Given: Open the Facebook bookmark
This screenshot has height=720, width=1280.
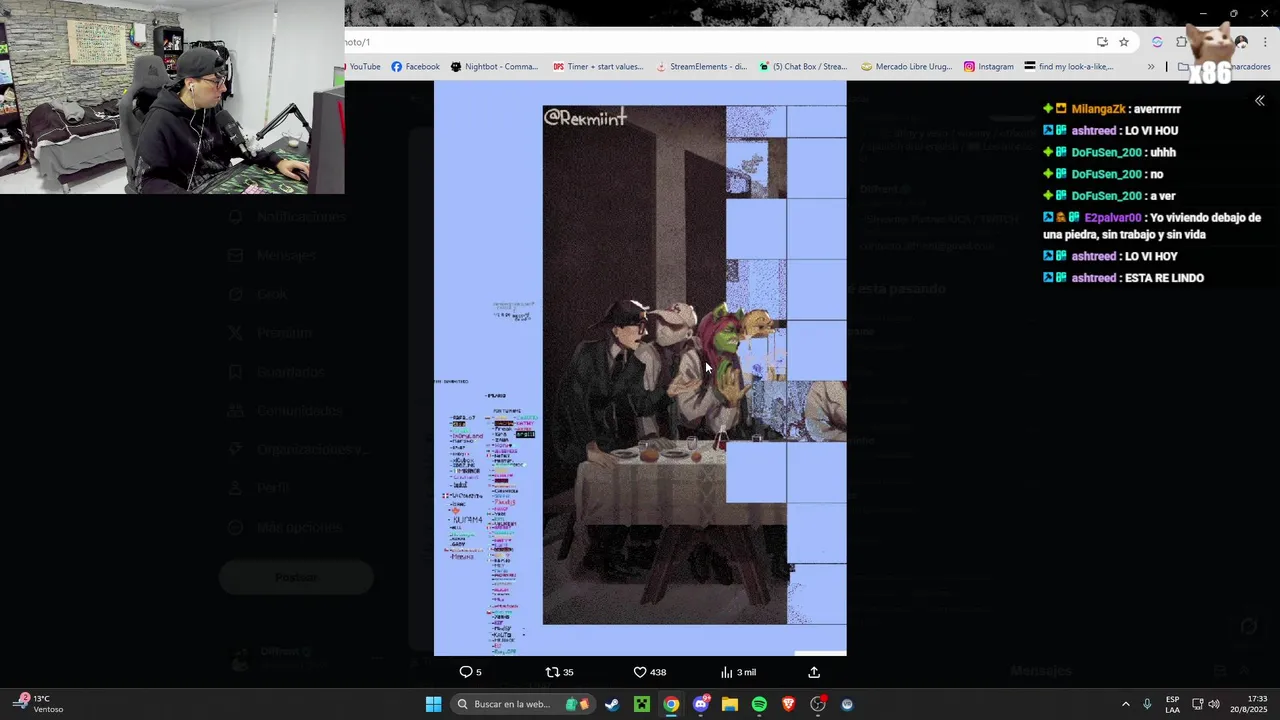Looking at the screenshot, I should pos(415,67).
